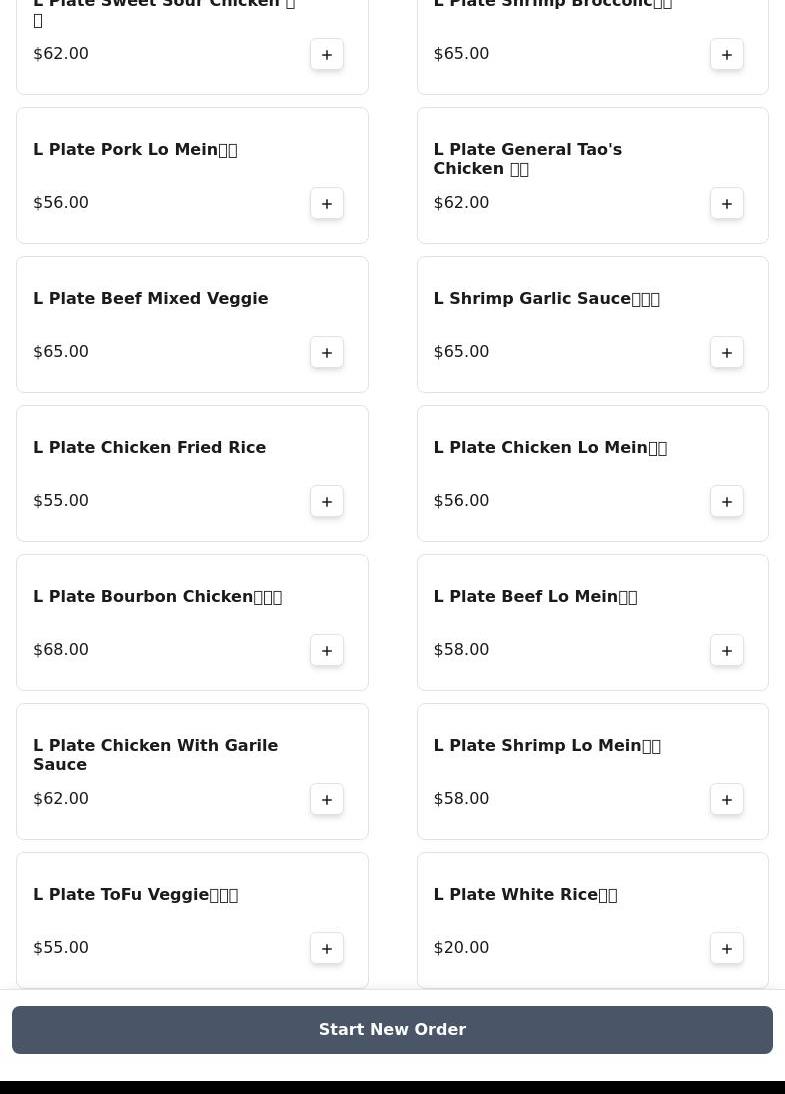The image size is (785, 1094).
Task: Add L Plate Beef Lo Mein
Action: coord(727,651)
